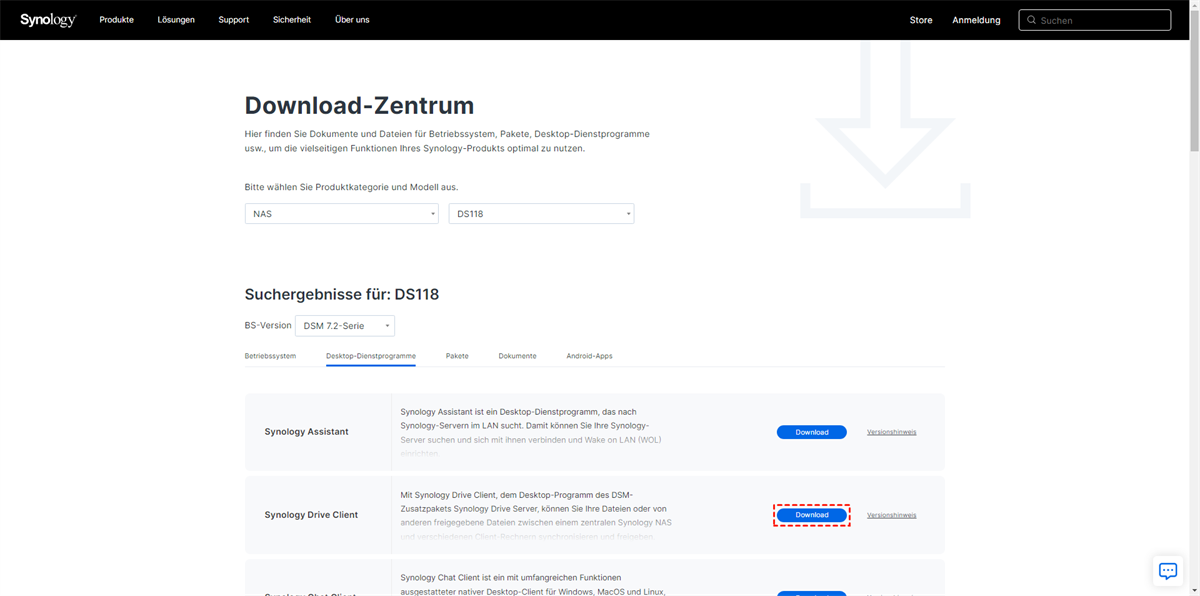Download Synology Assistant

pyautogui.click(x=811, y=432)
